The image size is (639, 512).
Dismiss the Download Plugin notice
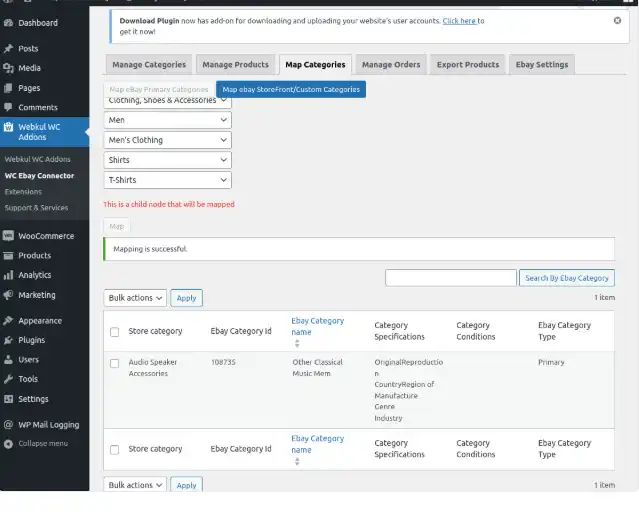click(x=617, y=20)
